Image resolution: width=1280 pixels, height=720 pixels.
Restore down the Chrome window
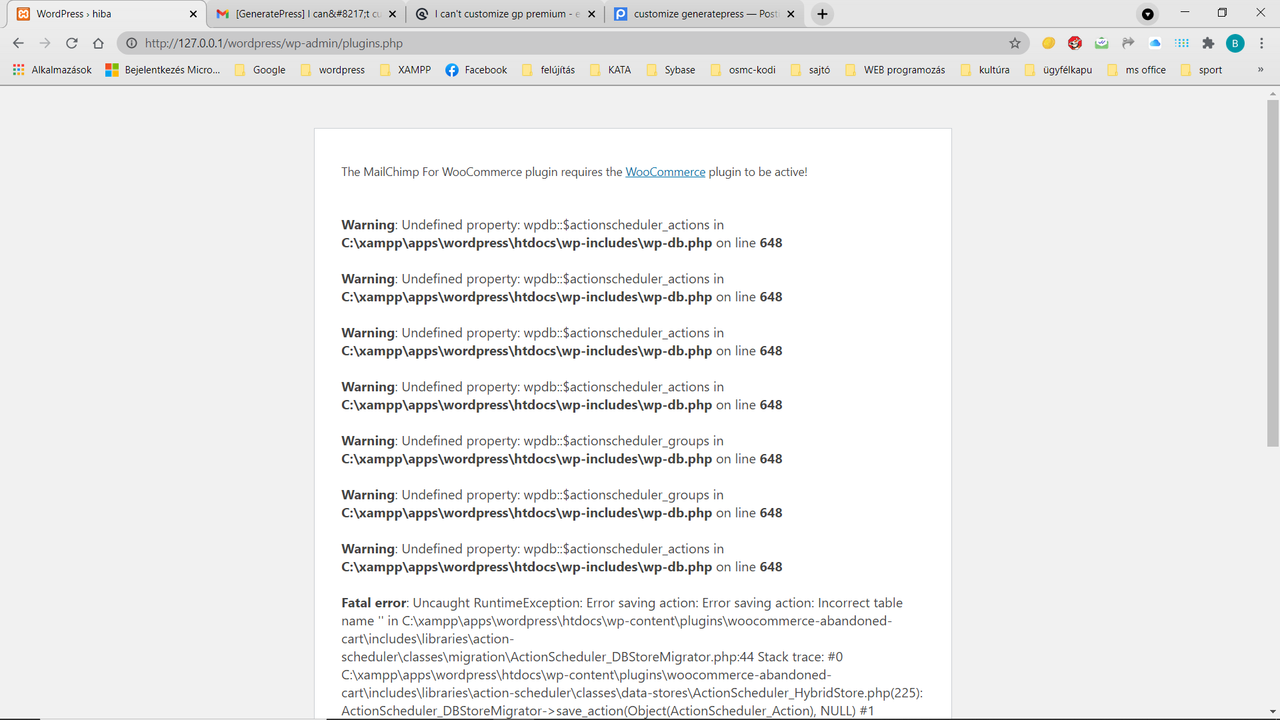point(1222,13)
